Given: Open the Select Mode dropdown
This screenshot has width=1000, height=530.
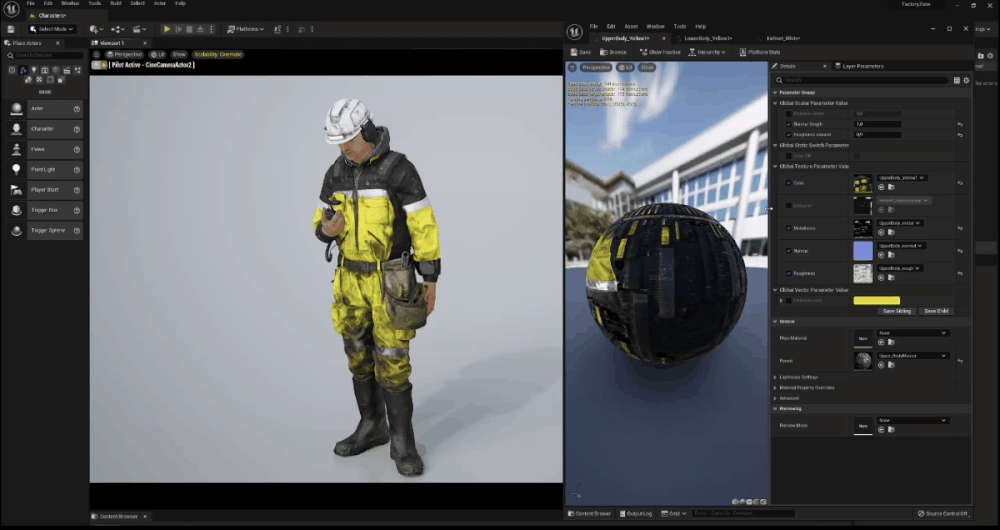Looking at the screenshot, I should 52,29.
